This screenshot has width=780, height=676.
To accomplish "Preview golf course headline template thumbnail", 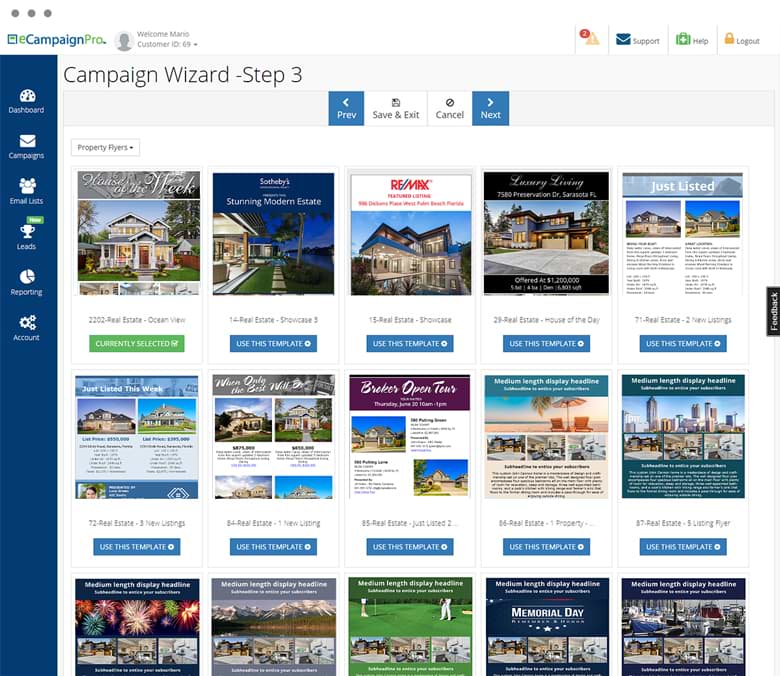I will [410, 627].
